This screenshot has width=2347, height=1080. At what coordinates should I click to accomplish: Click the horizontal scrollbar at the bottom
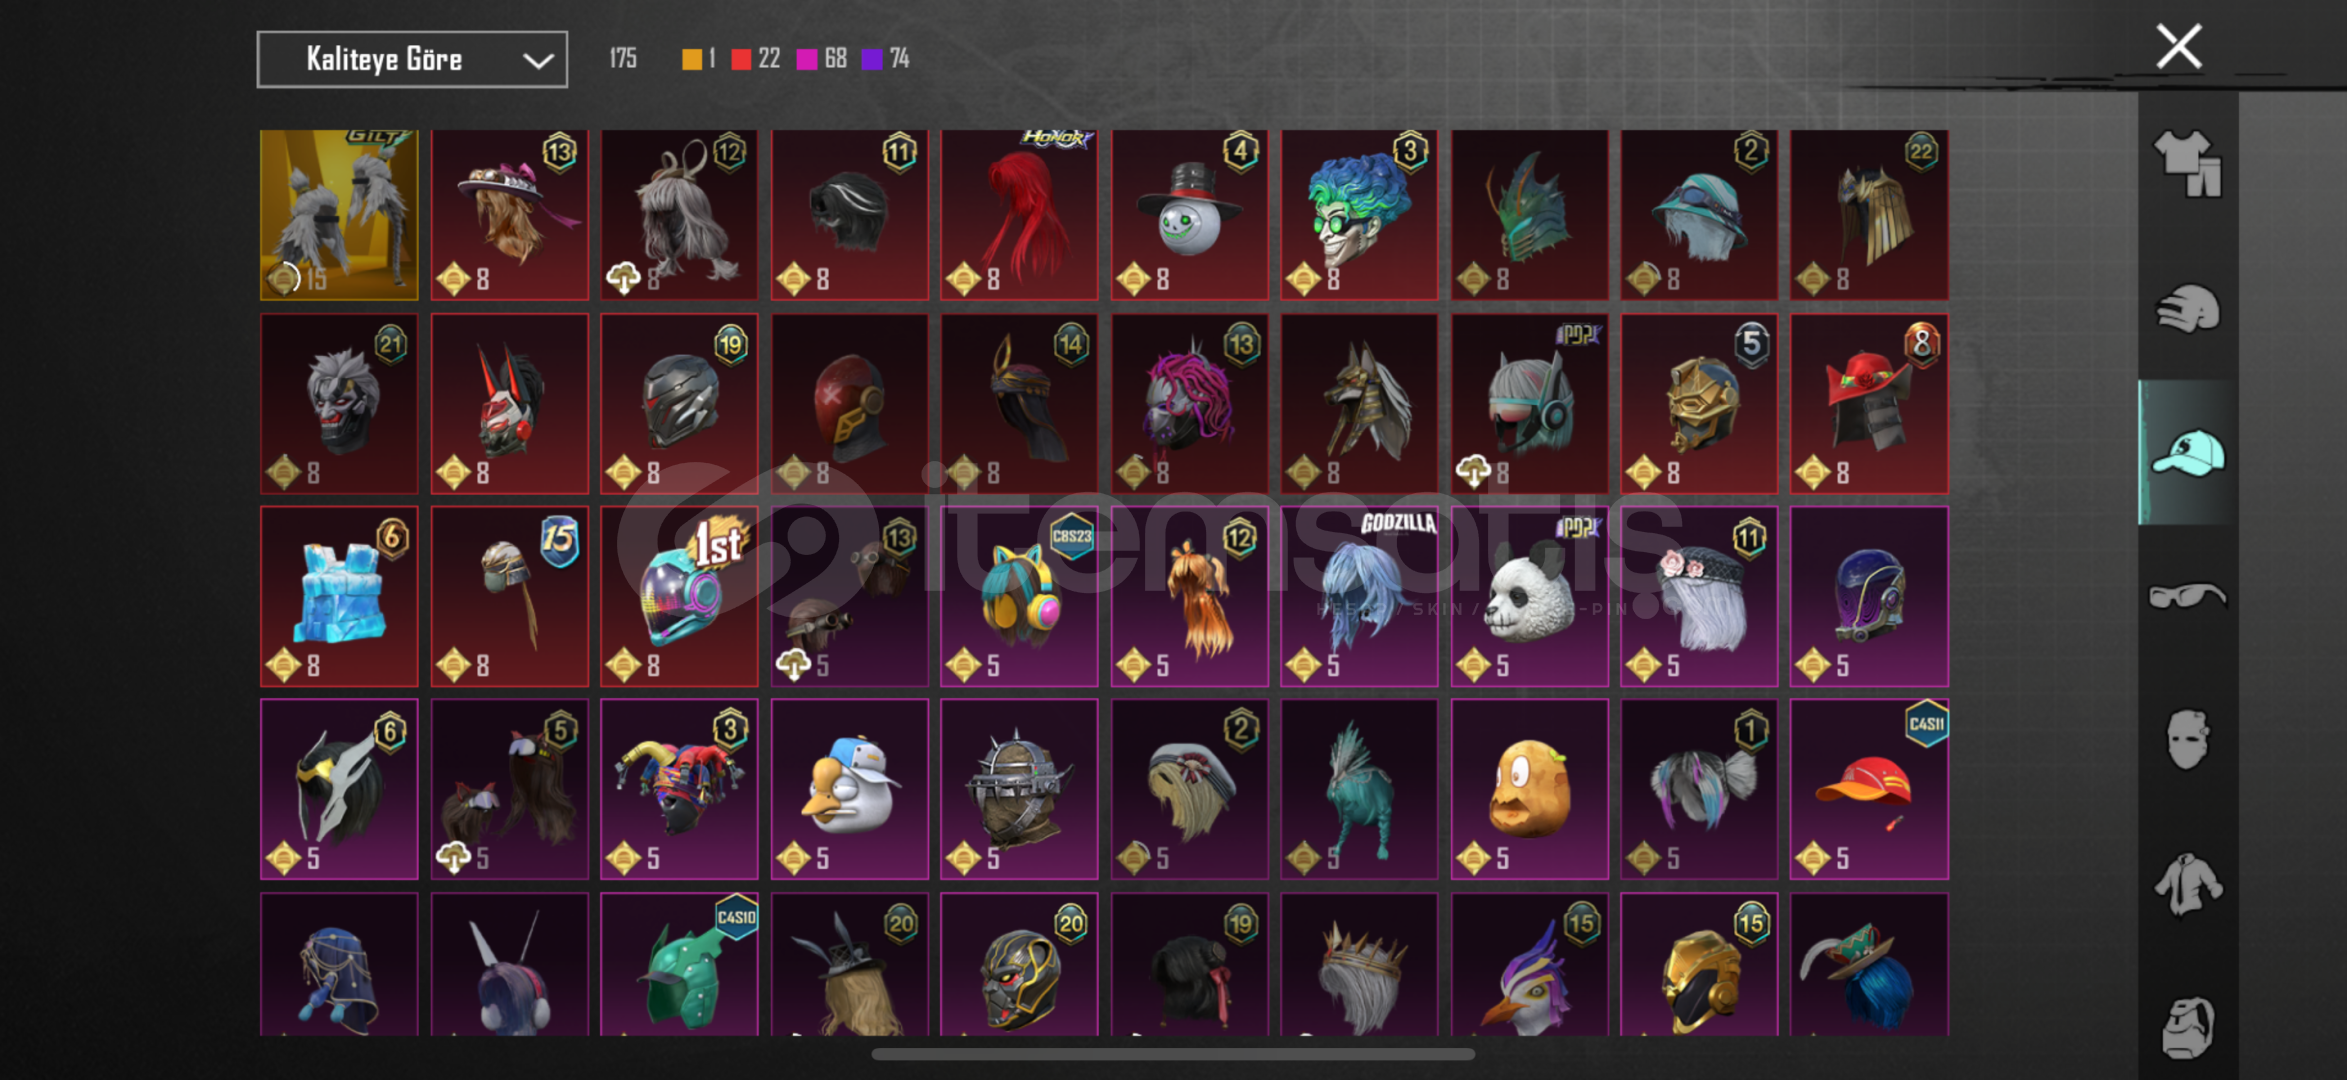1173,1054
